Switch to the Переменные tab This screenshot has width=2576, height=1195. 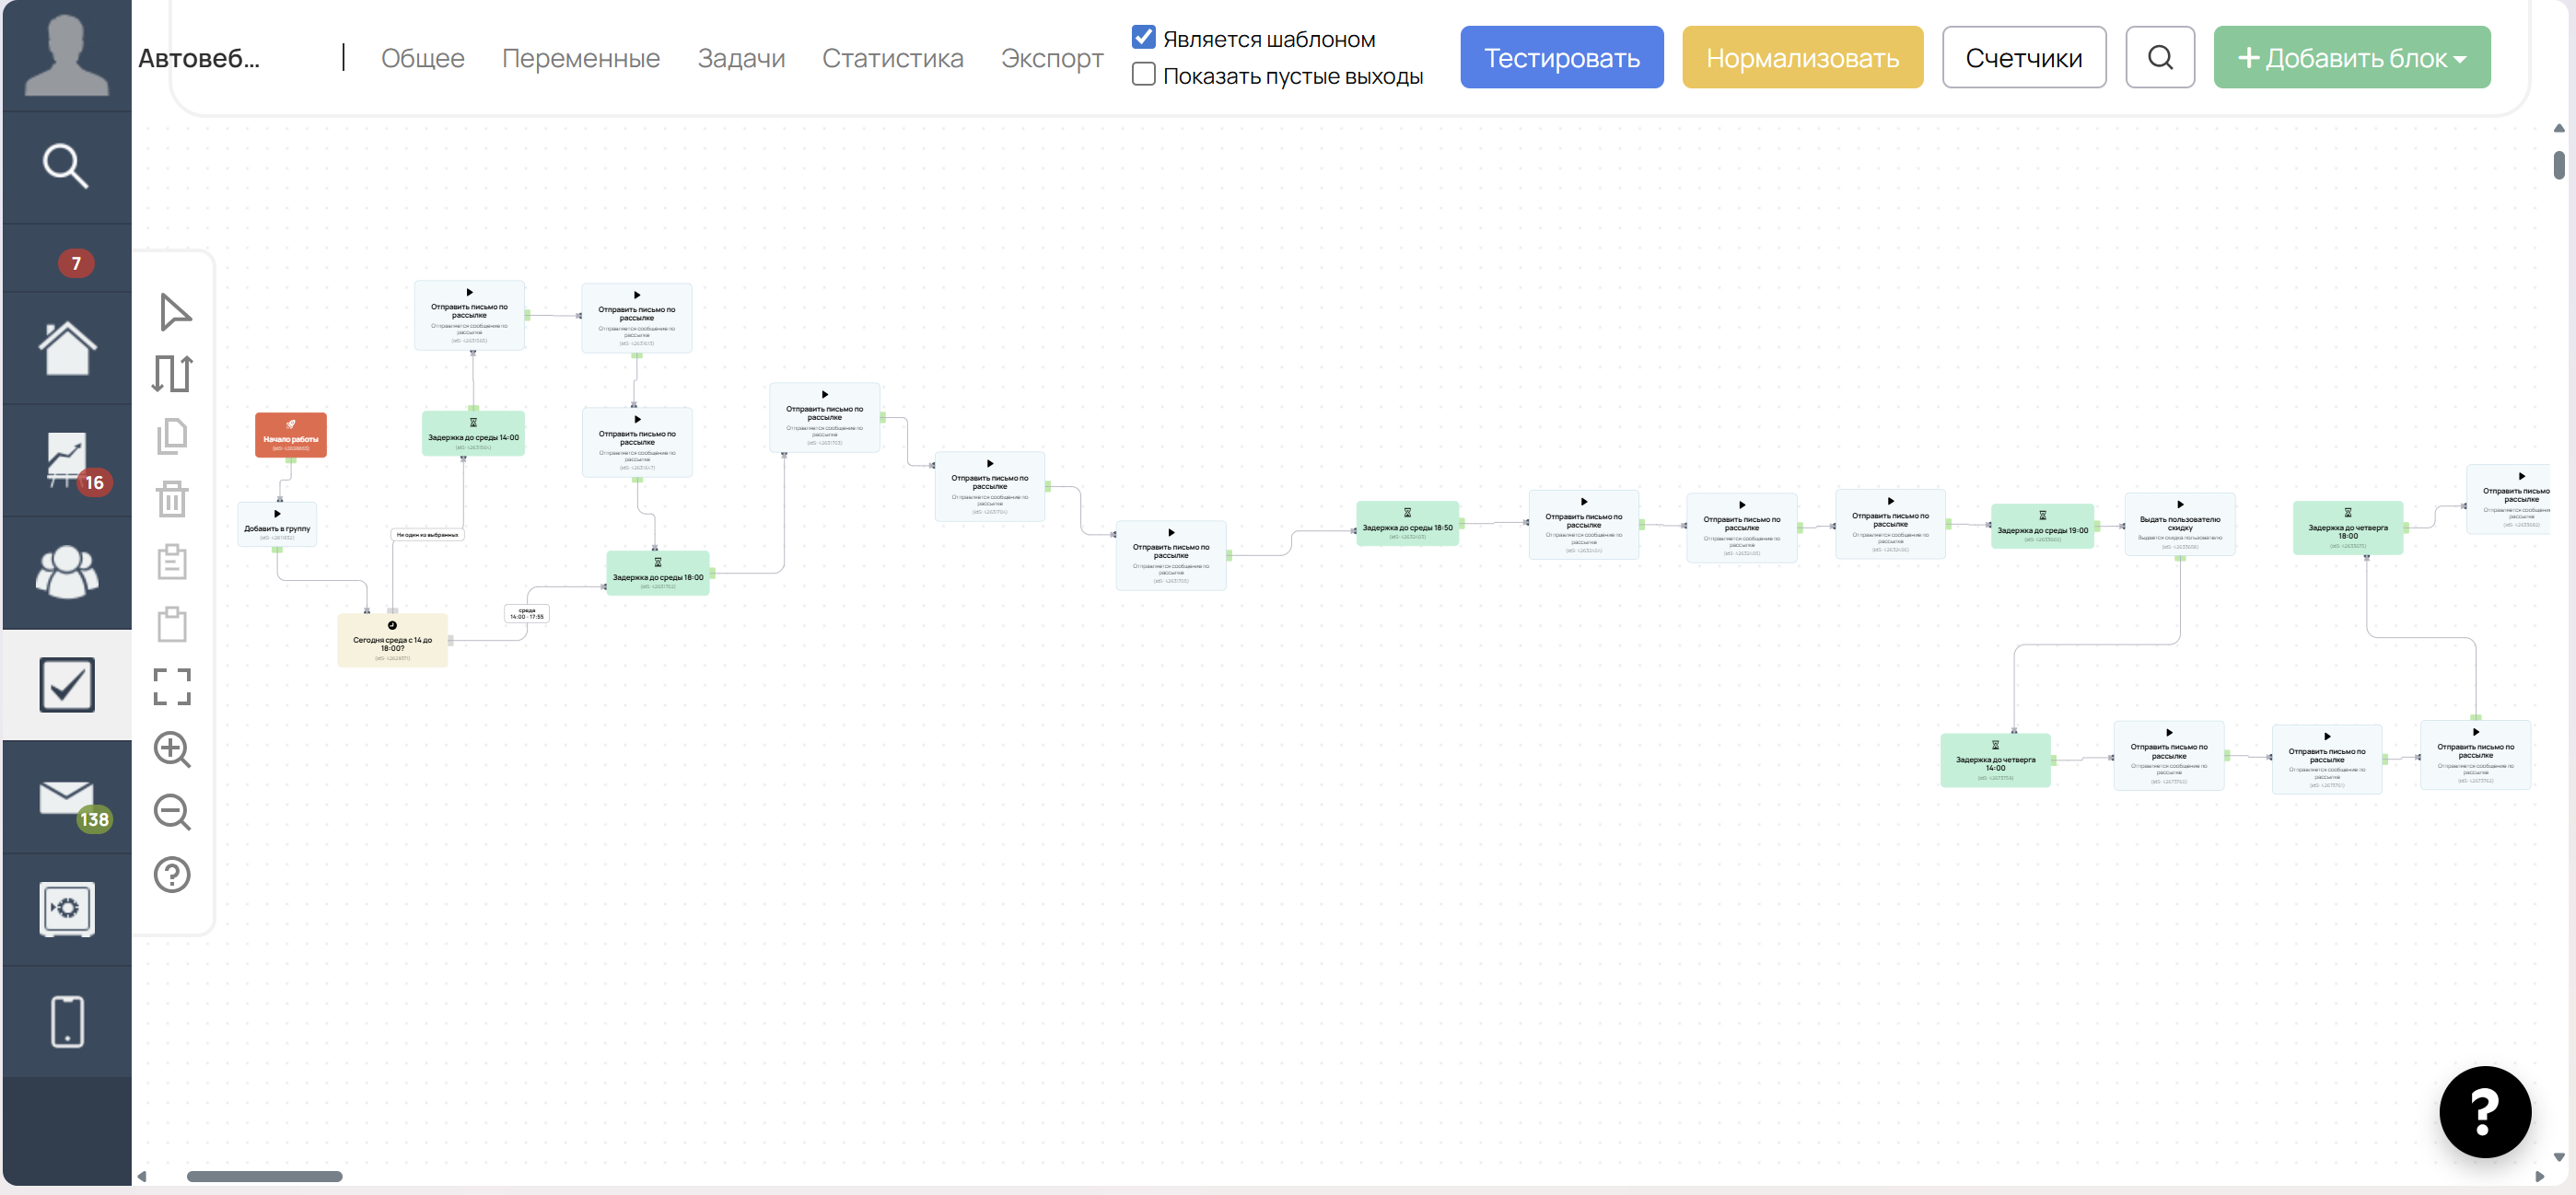coord(581,58)
